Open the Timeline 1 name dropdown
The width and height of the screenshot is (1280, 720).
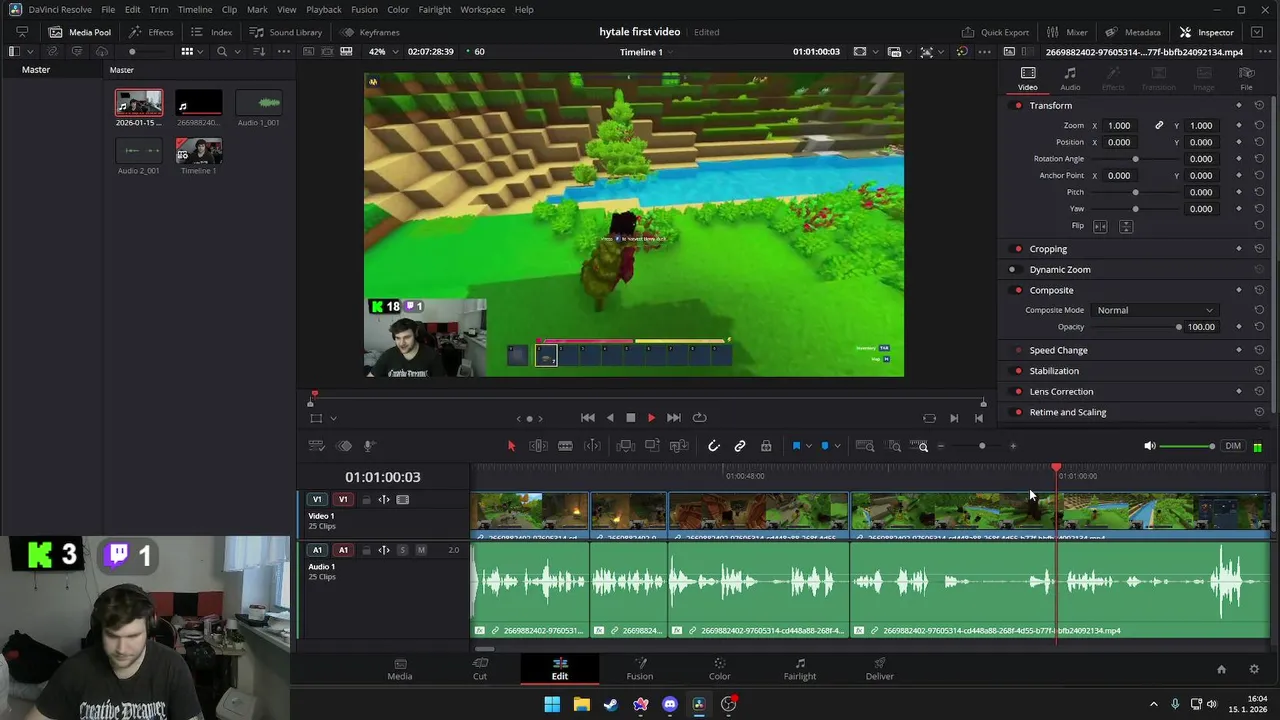coord(646,52)
